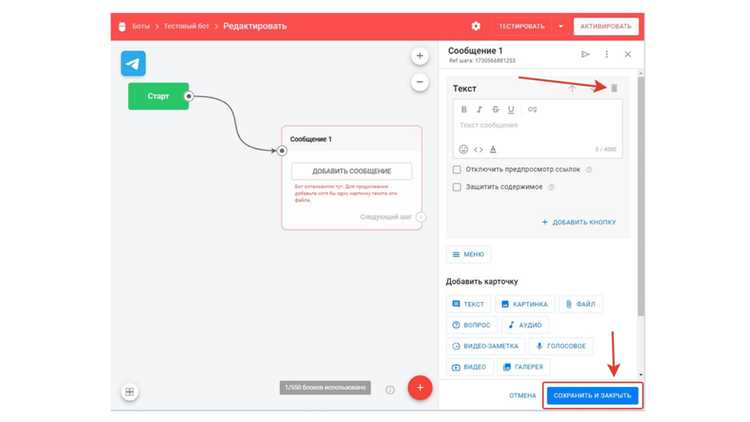Enable Отключить предпросмотр ссылок checkbox
This screenshot has height=422, width=750.
pyautogui.click(x=457, y=169)
